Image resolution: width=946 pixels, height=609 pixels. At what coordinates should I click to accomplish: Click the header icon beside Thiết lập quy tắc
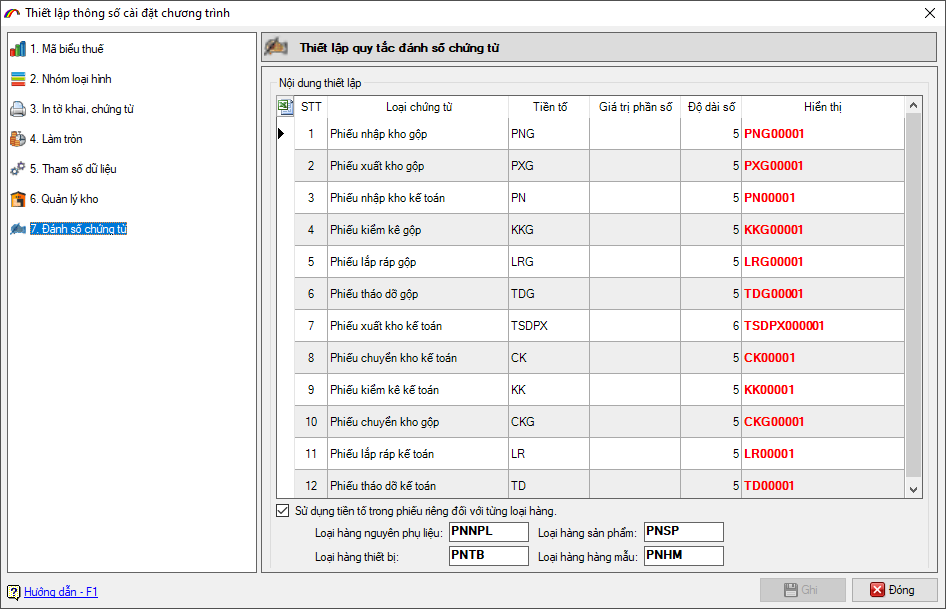pyautogui.click(x=276, y=46)
